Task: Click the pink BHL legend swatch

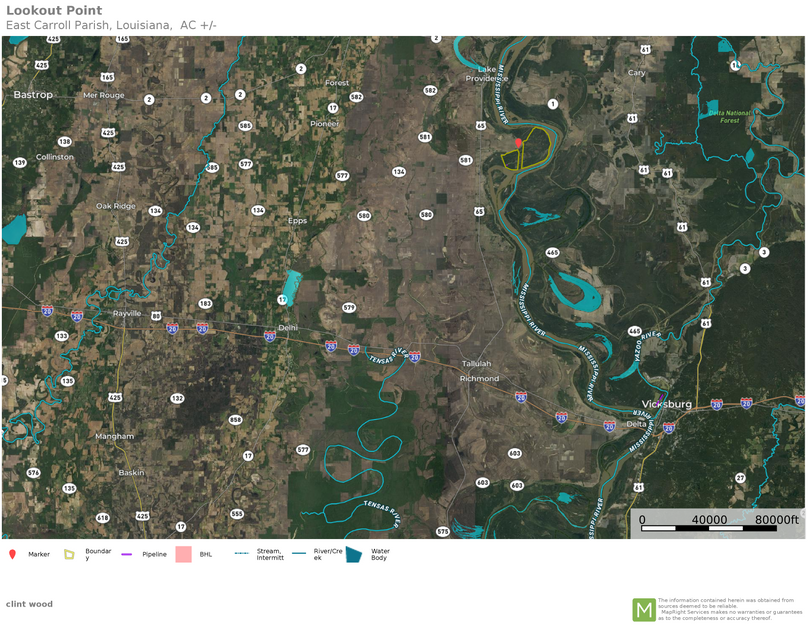Action: click(183, 554)
